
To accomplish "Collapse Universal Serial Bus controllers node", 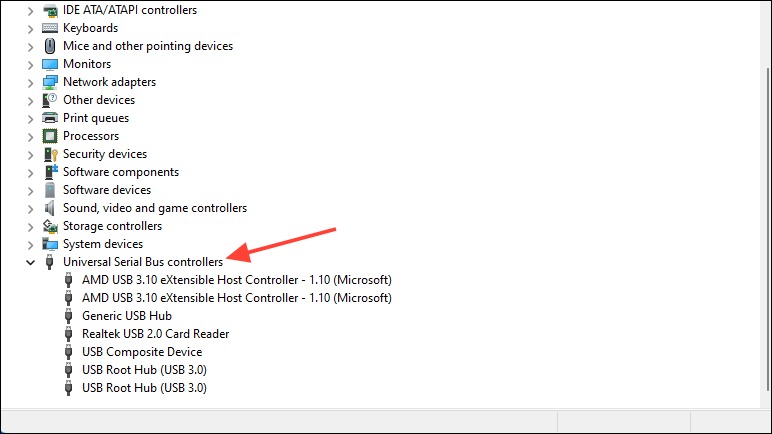I will [31, 263].
